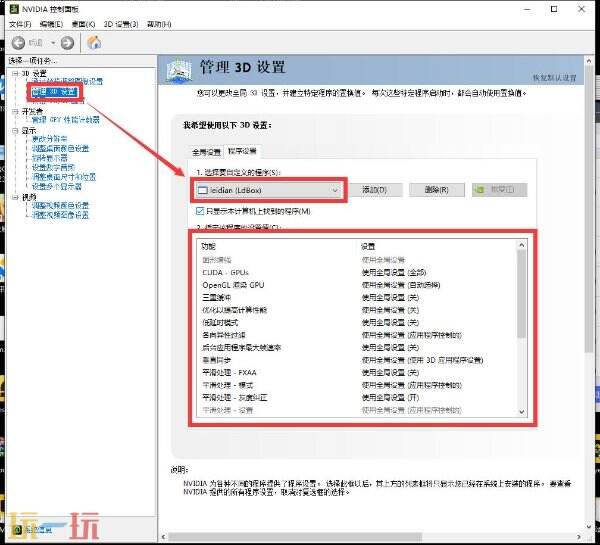The width and height of the screenshot is (600, 545).
Task: Click the main panel vertical scrollbar thumb
Action: [589, 209]
